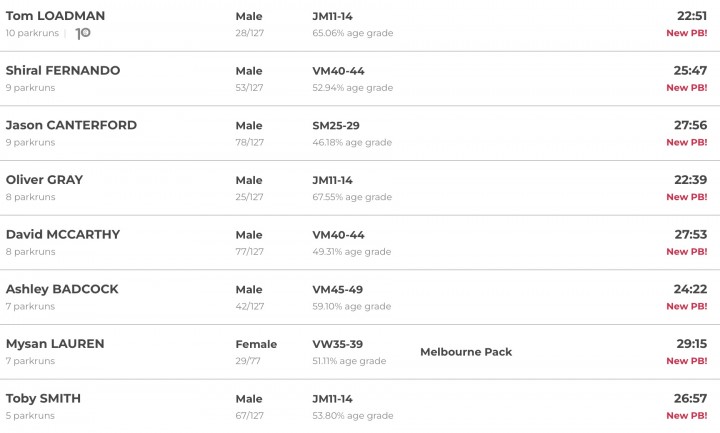
Task: Select the VM40-44 age group for Shiral
Action: [339, 71]
